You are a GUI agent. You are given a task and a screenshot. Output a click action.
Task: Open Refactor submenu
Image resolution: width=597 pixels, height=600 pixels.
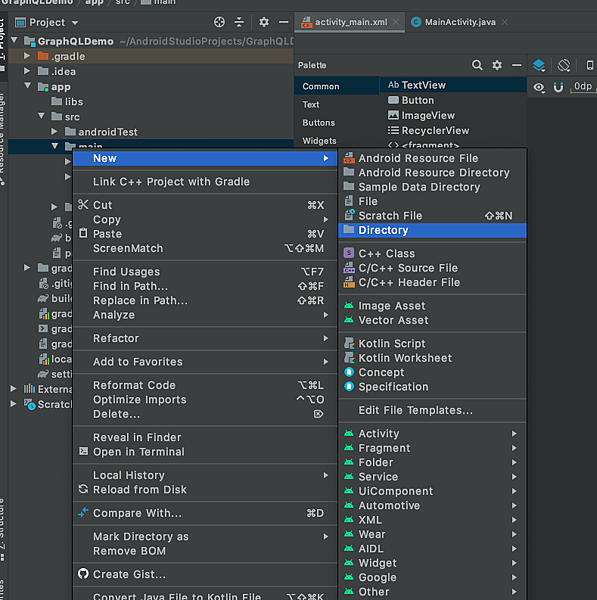point(205,338)
